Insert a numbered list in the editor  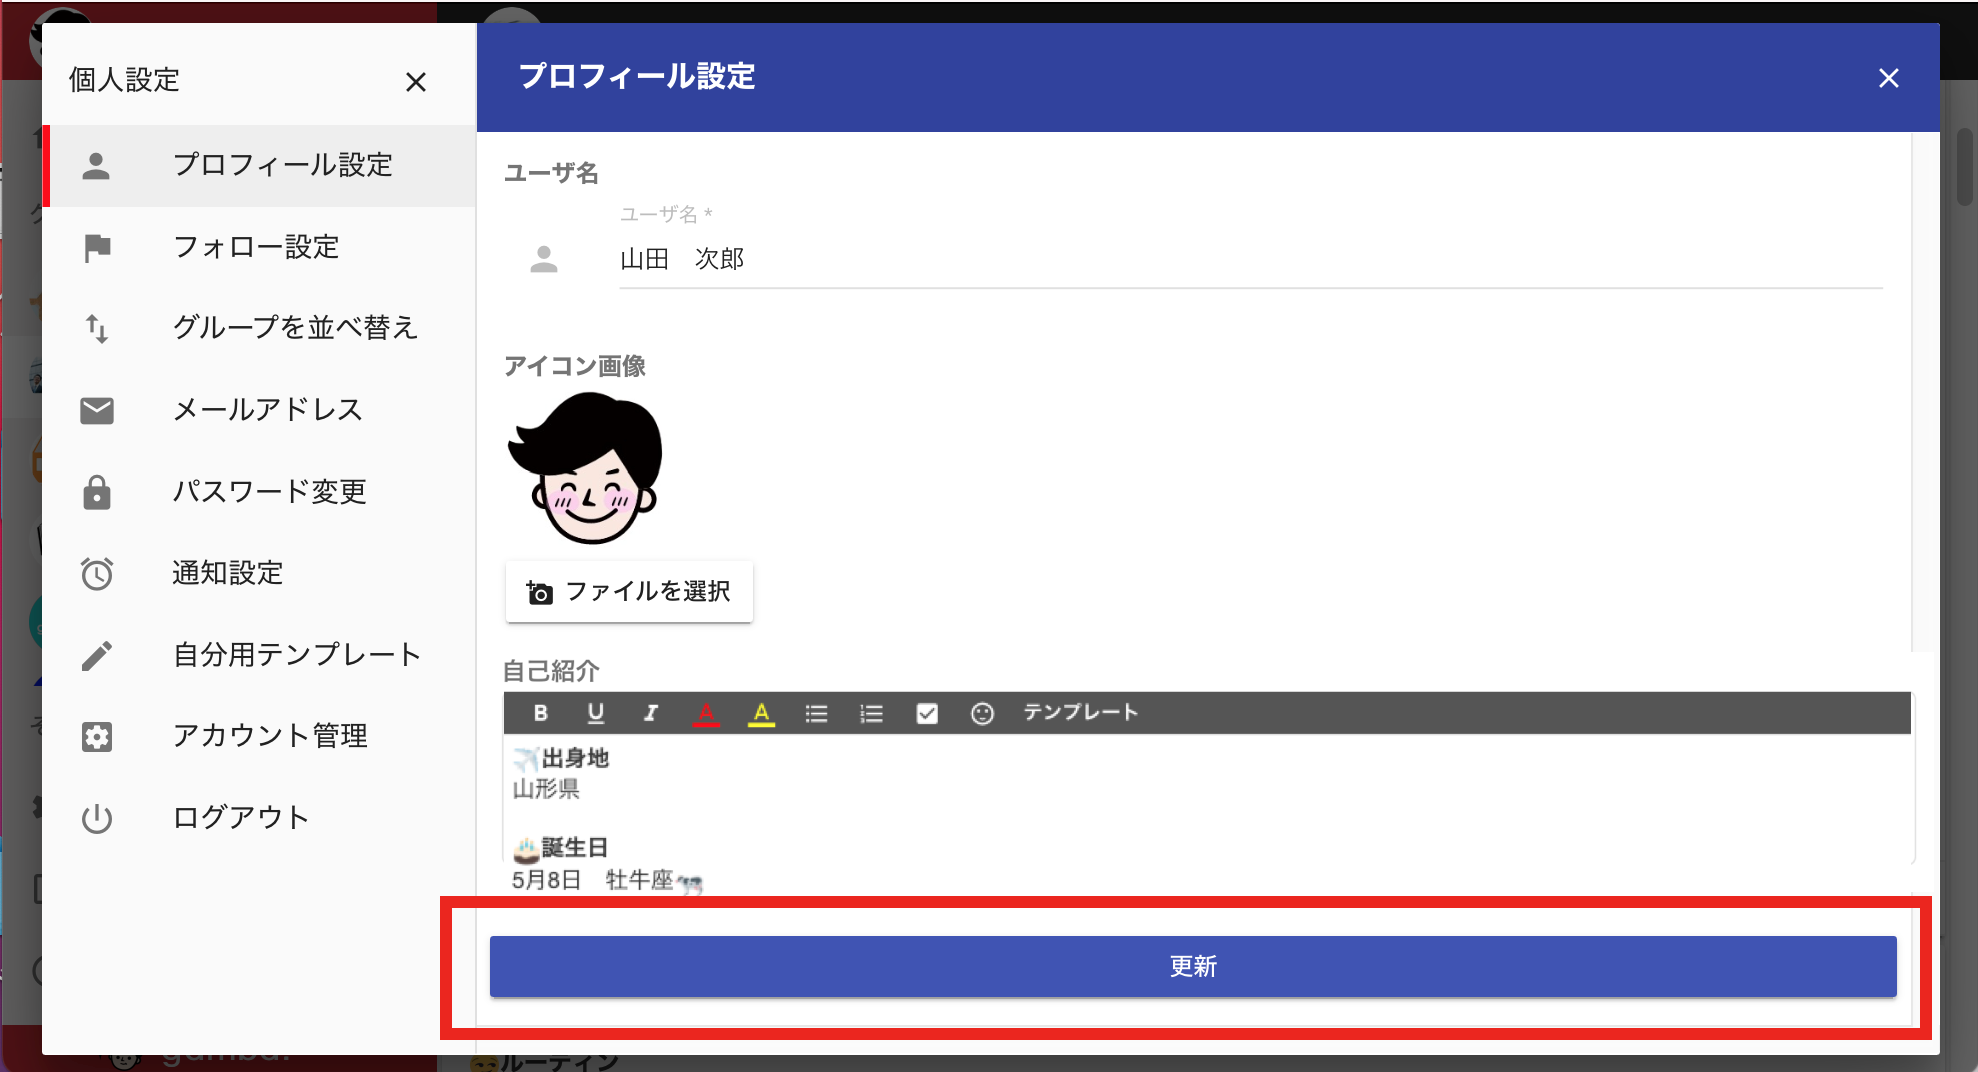tap(872, 713)
